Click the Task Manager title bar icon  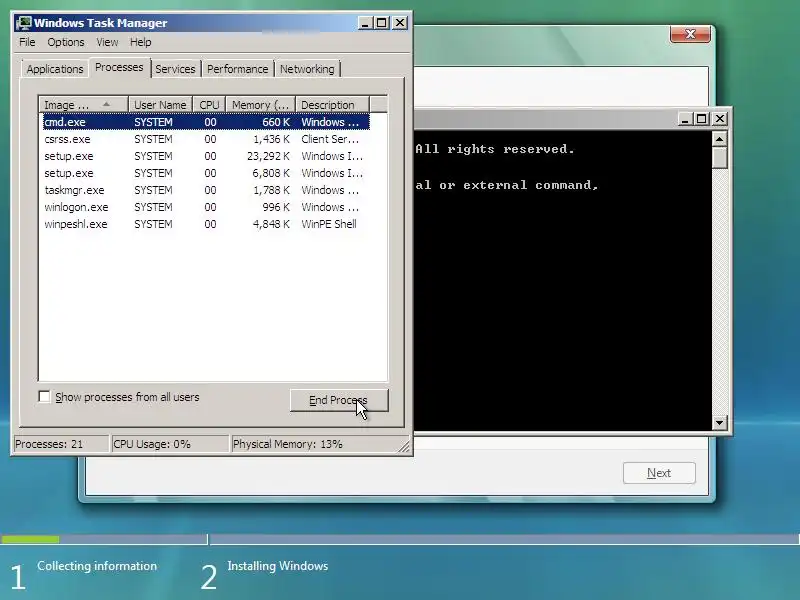click(x=23, y=23)
